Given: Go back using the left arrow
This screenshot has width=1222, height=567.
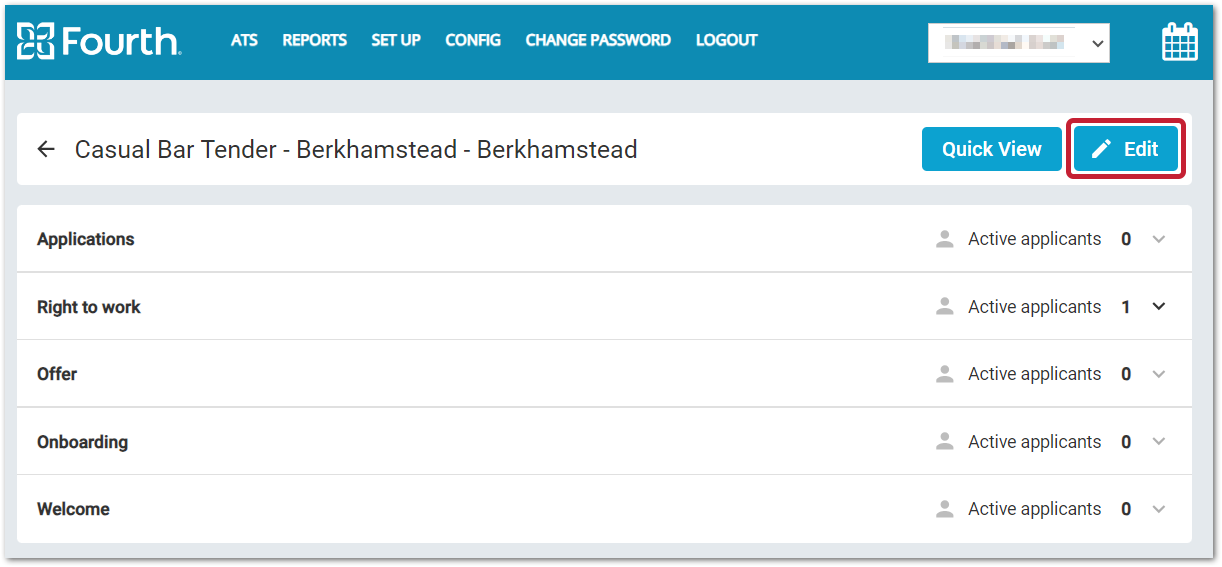Looking at the screenshot, I should coord(46,150).
